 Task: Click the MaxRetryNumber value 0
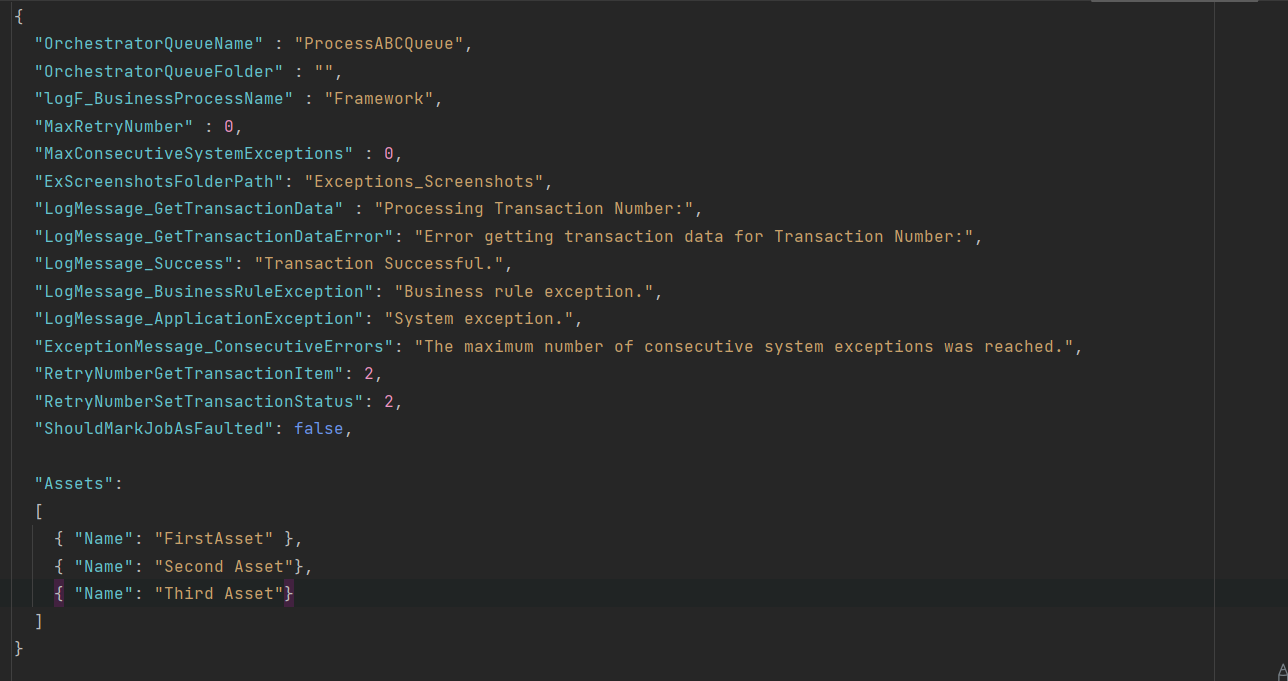point(228,125)
